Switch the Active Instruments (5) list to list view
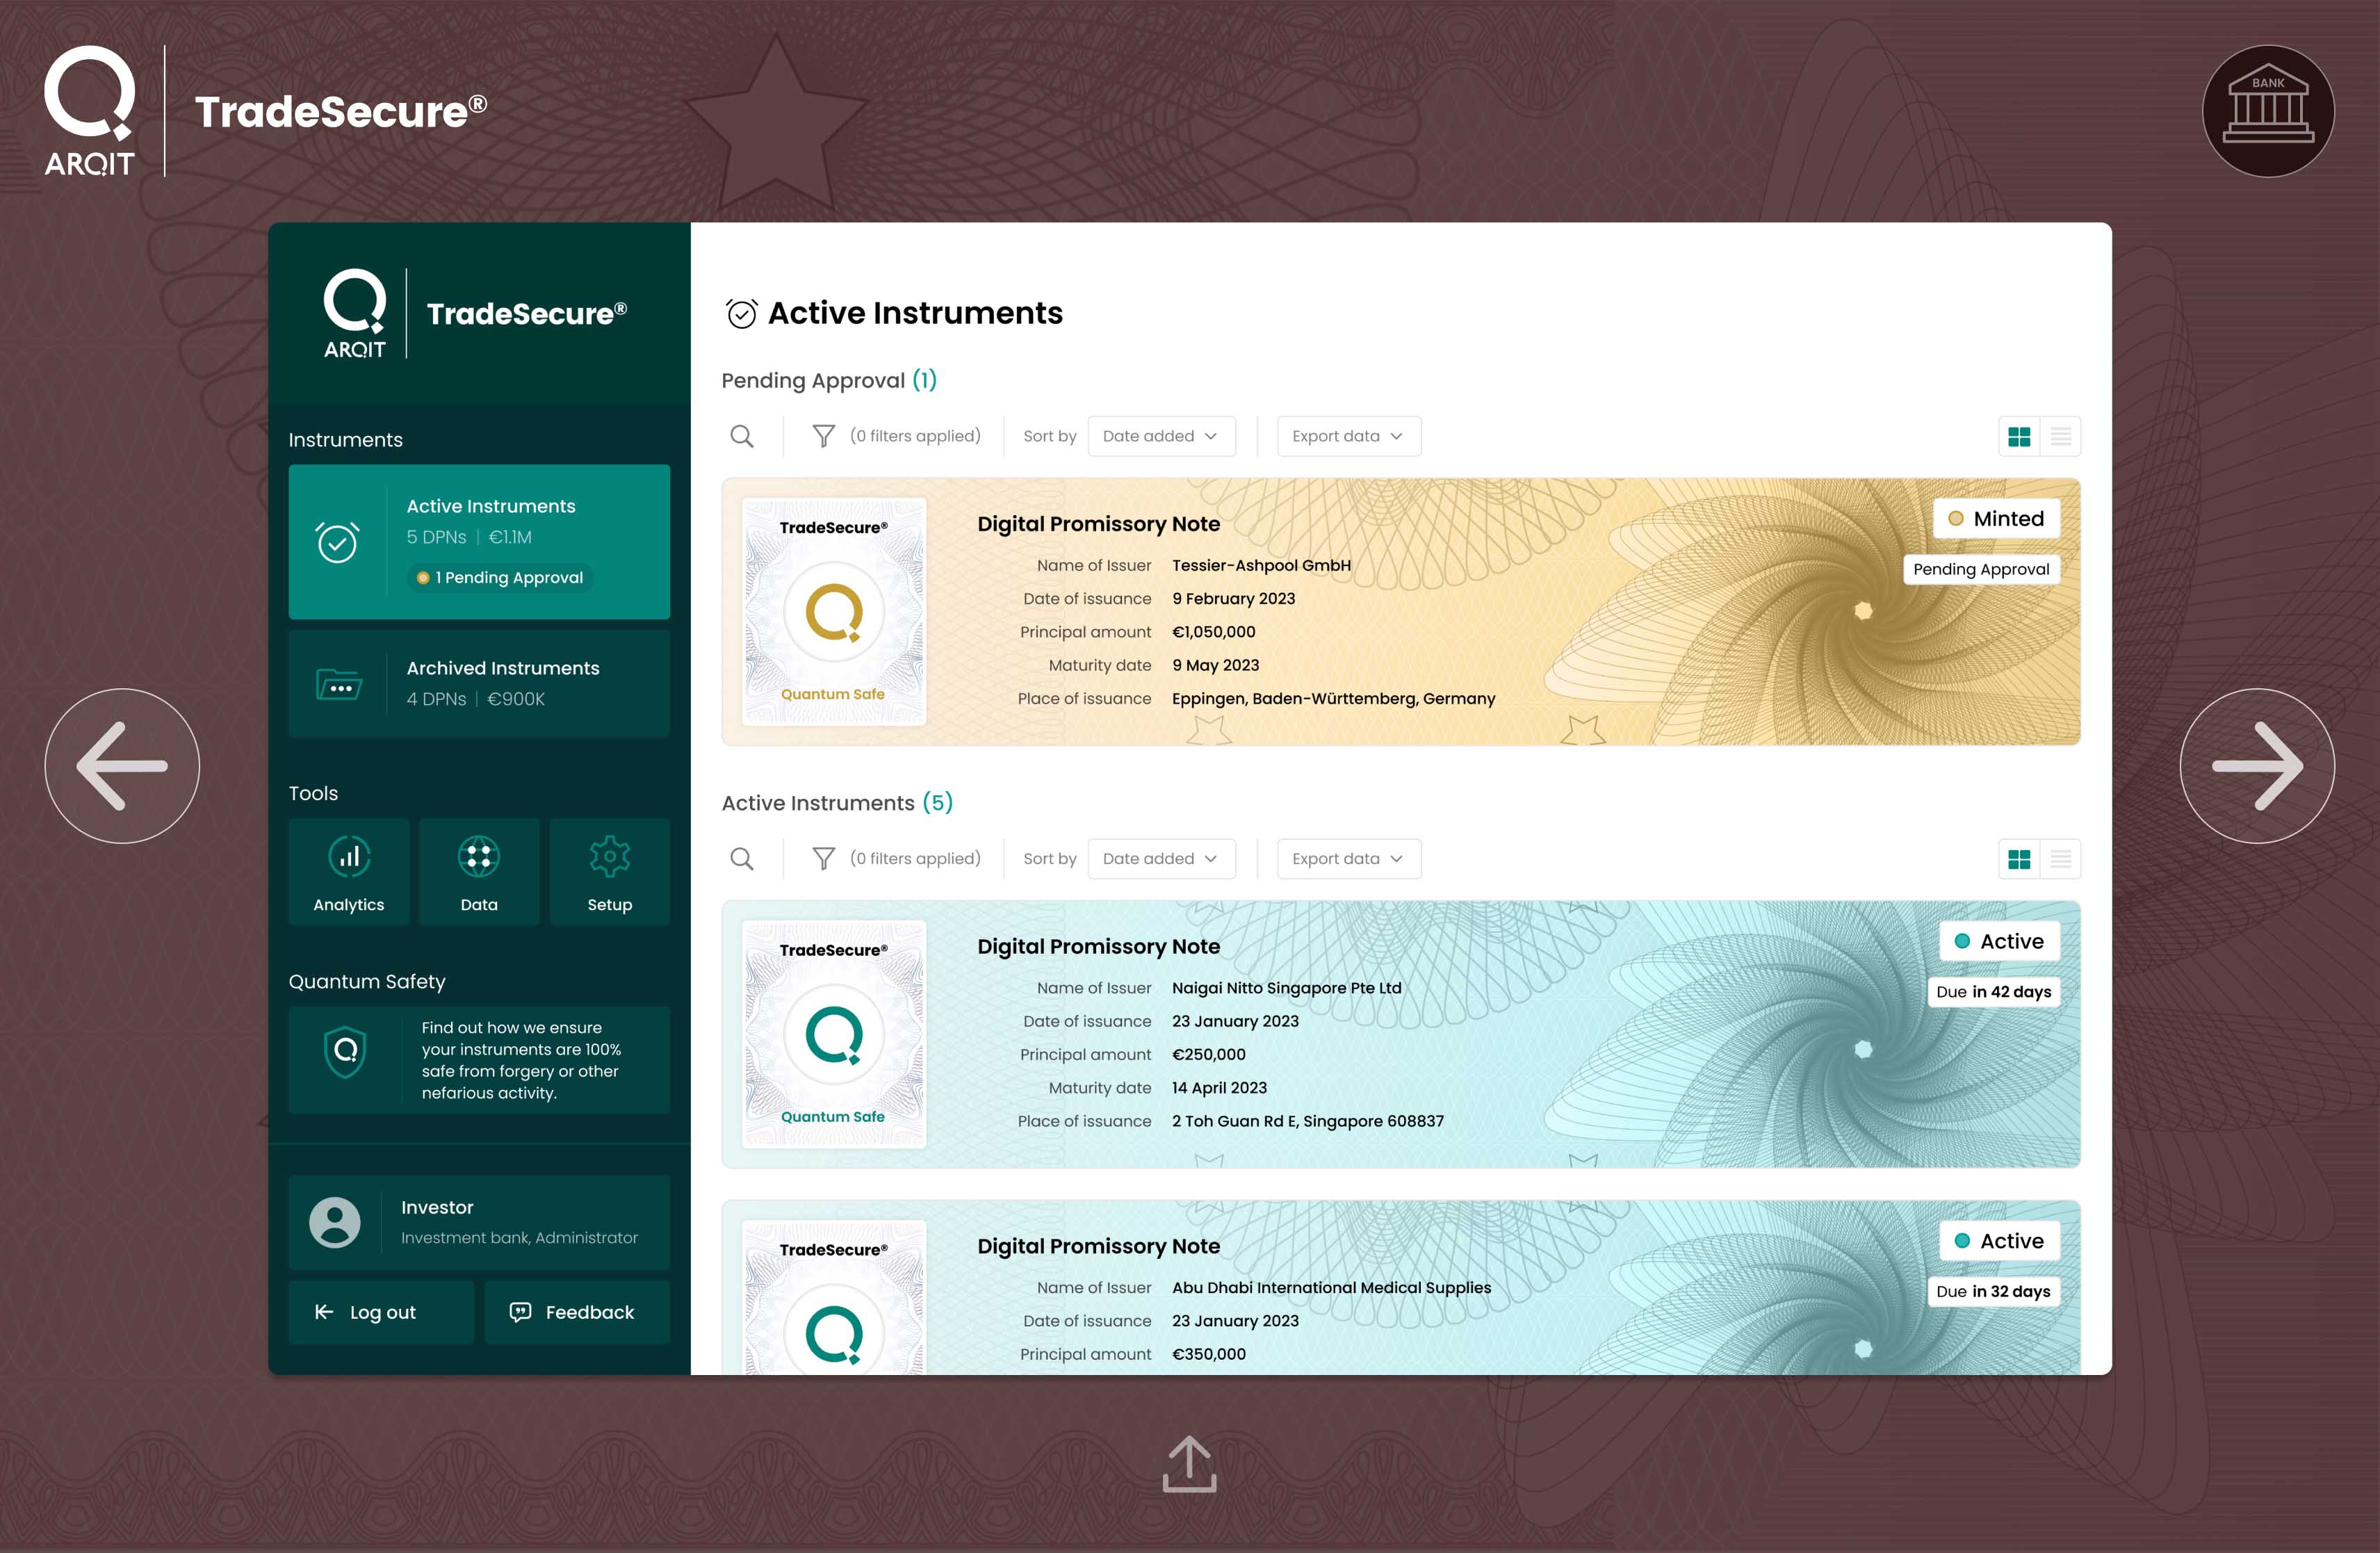The image size is (2380, 1553). pos(2061,859)
